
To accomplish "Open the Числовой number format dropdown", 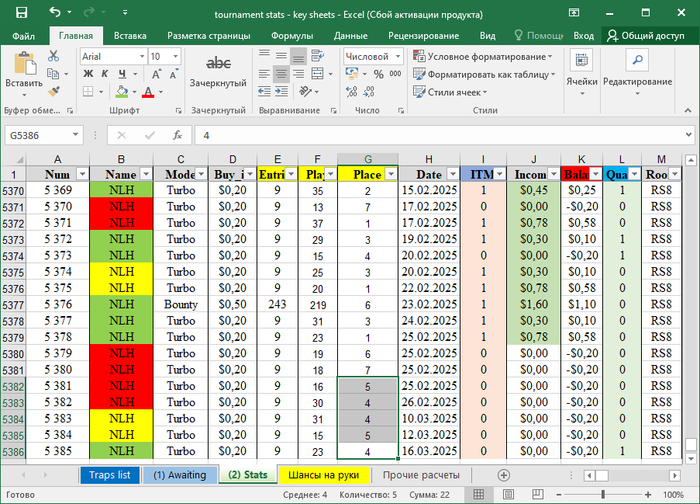I will 398,57.
